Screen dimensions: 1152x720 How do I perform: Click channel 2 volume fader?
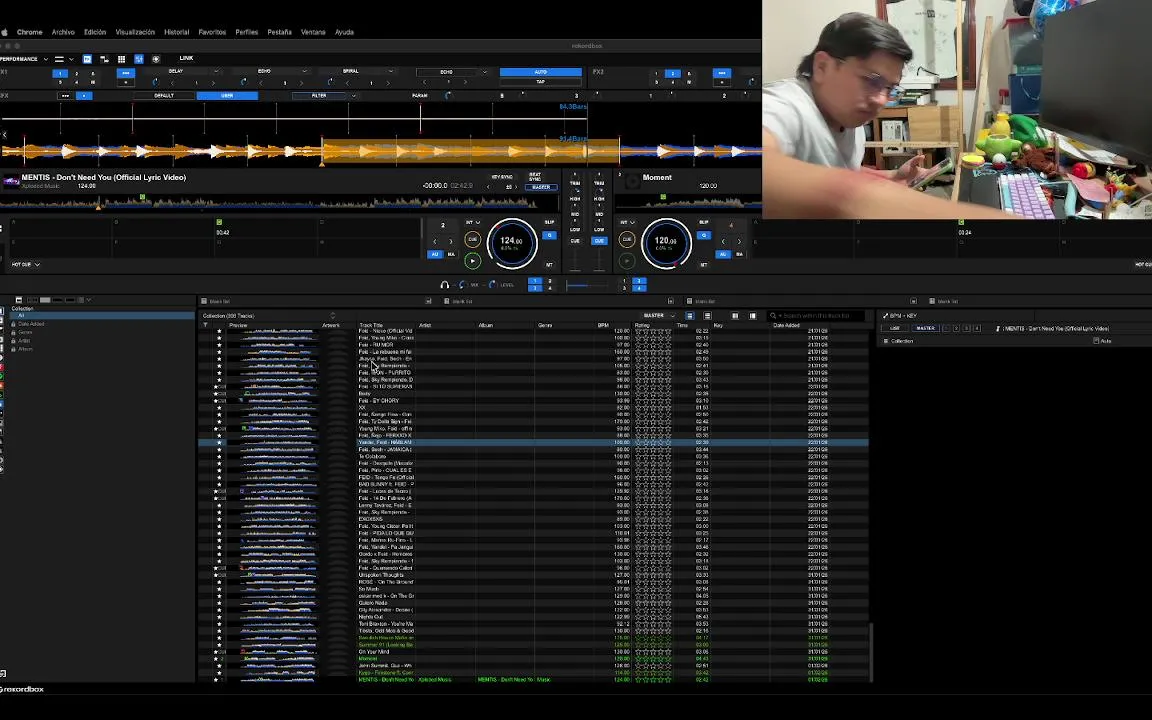click(x=599, y=259)
